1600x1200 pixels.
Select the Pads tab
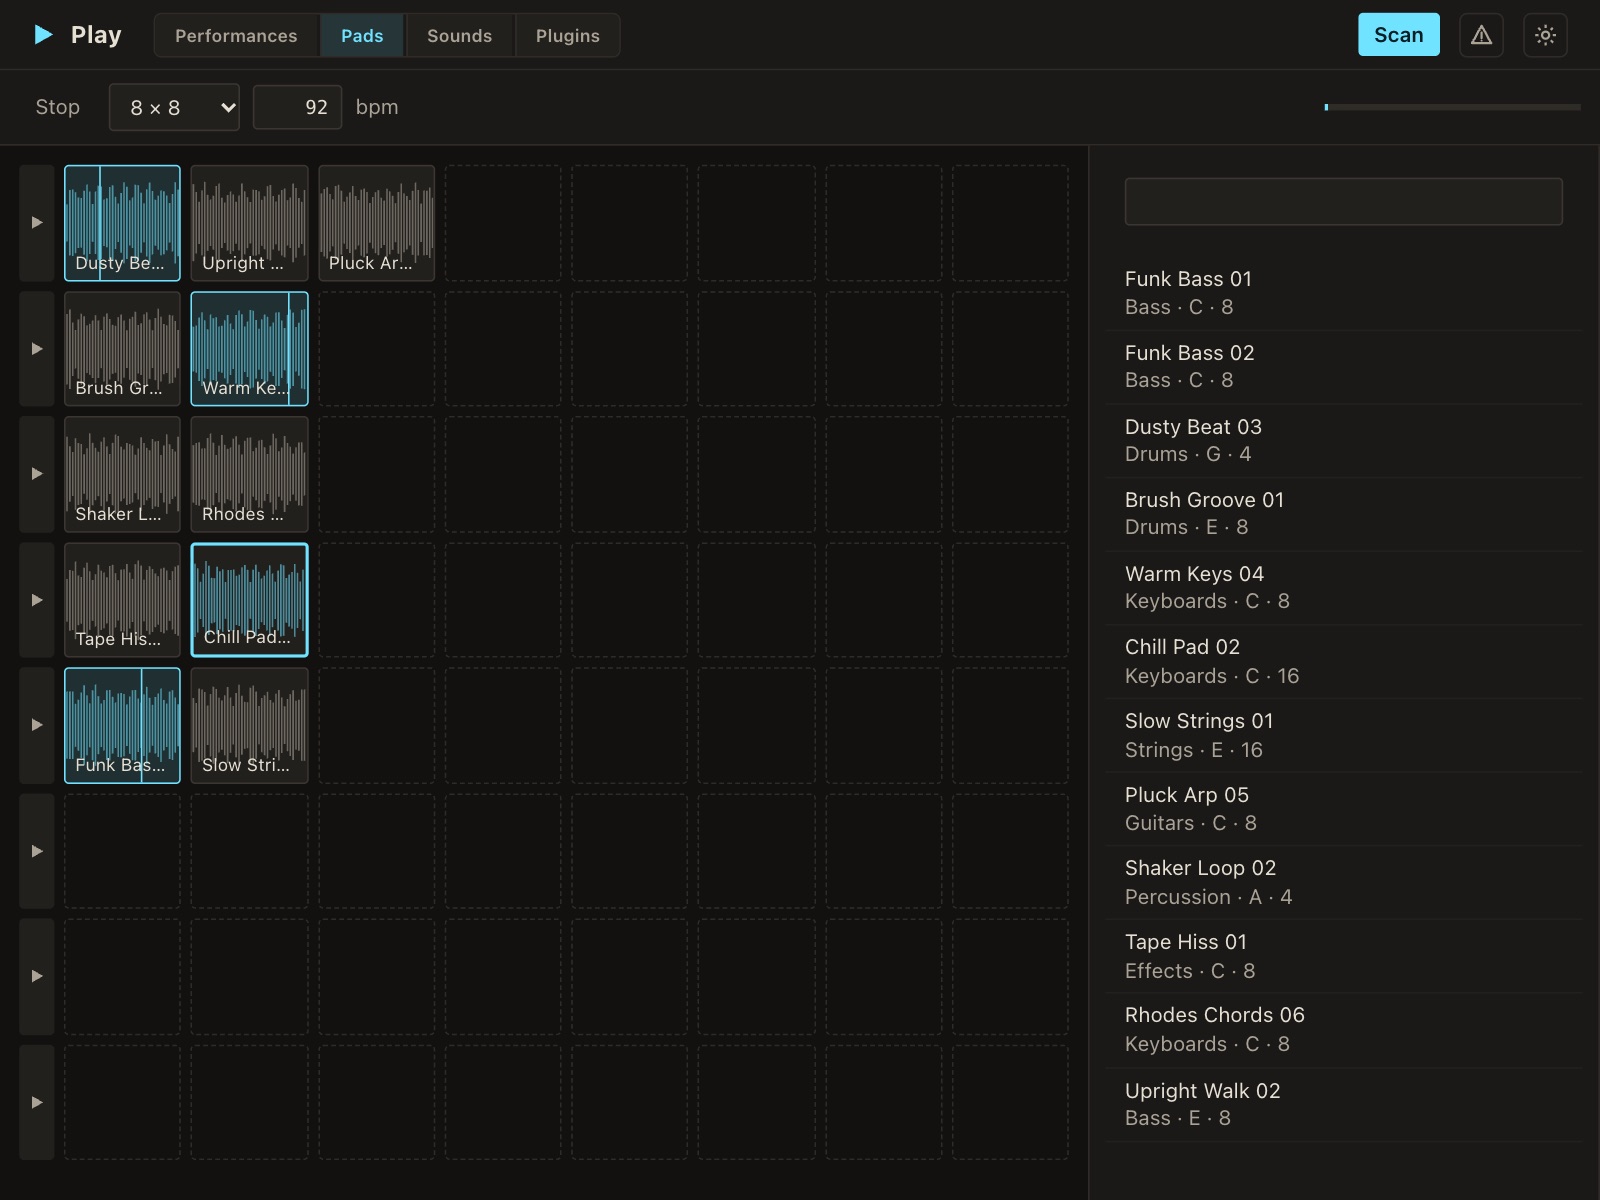362,35
